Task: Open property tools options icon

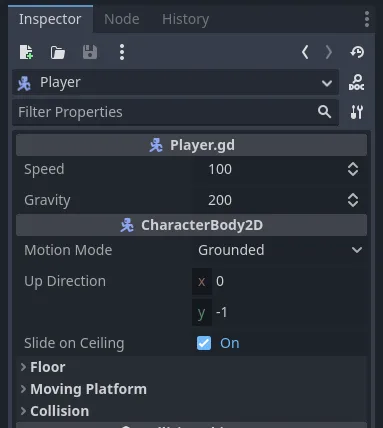Action: [357, 112]
